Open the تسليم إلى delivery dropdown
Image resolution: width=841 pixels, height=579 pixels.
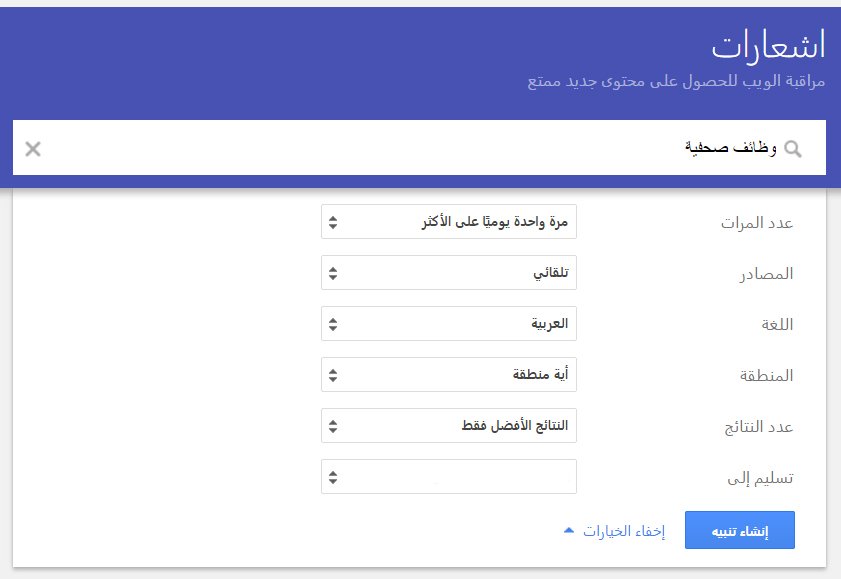[449, 477]
